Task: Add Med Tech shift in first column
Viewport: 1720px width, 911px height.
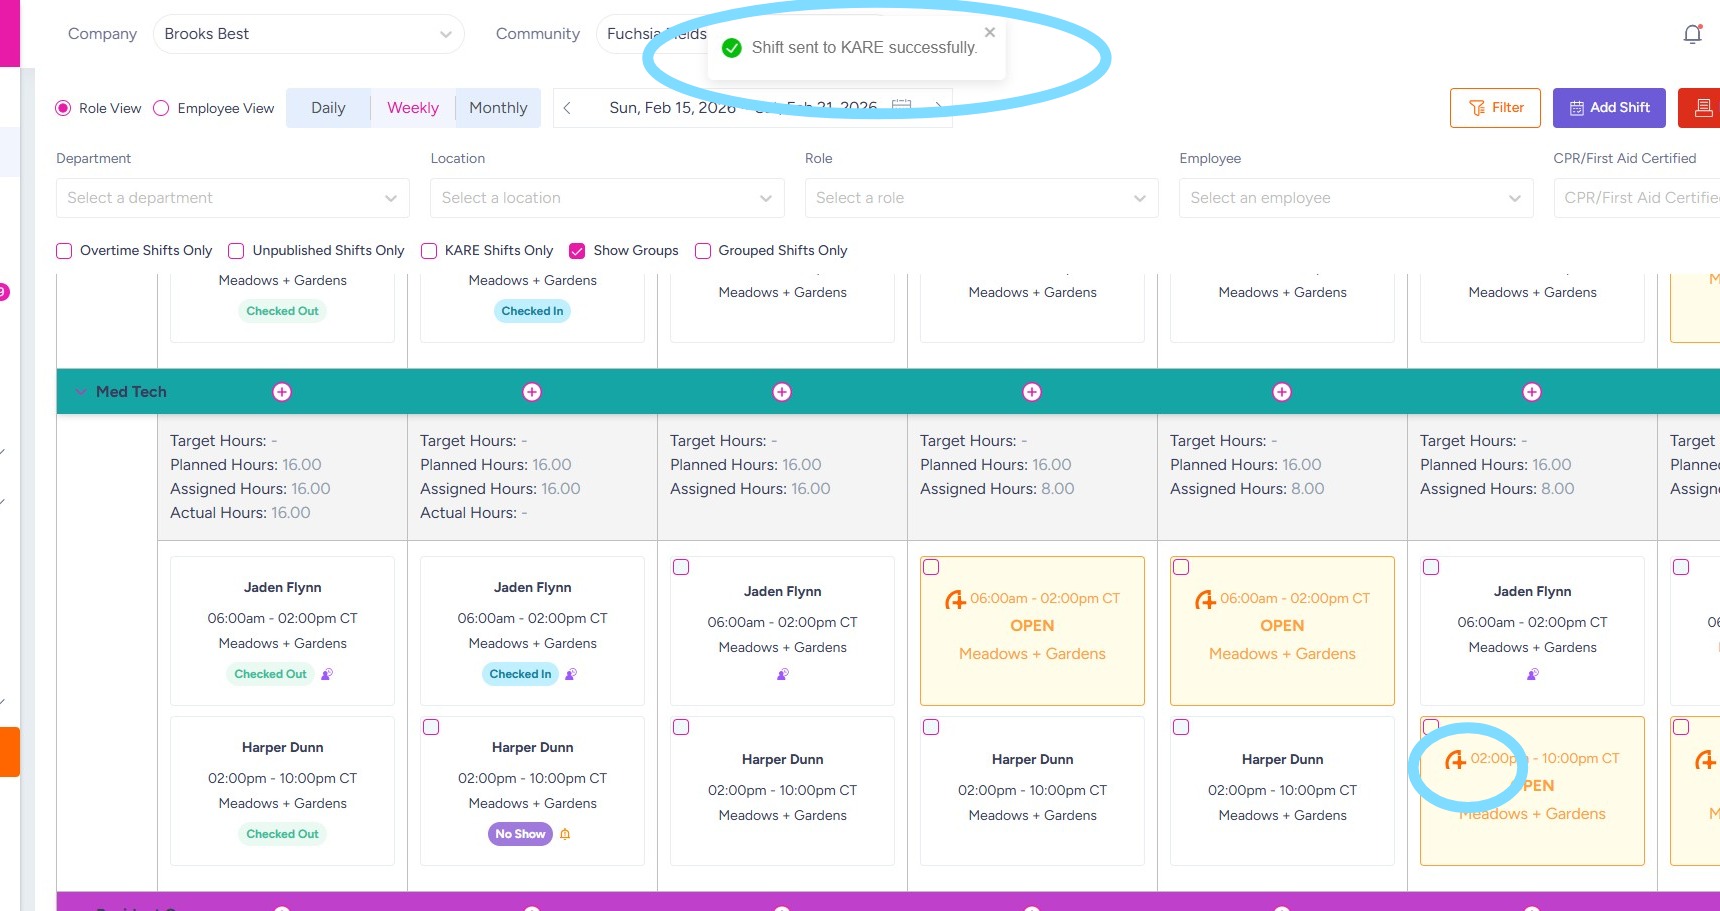Action: point(282,392)
